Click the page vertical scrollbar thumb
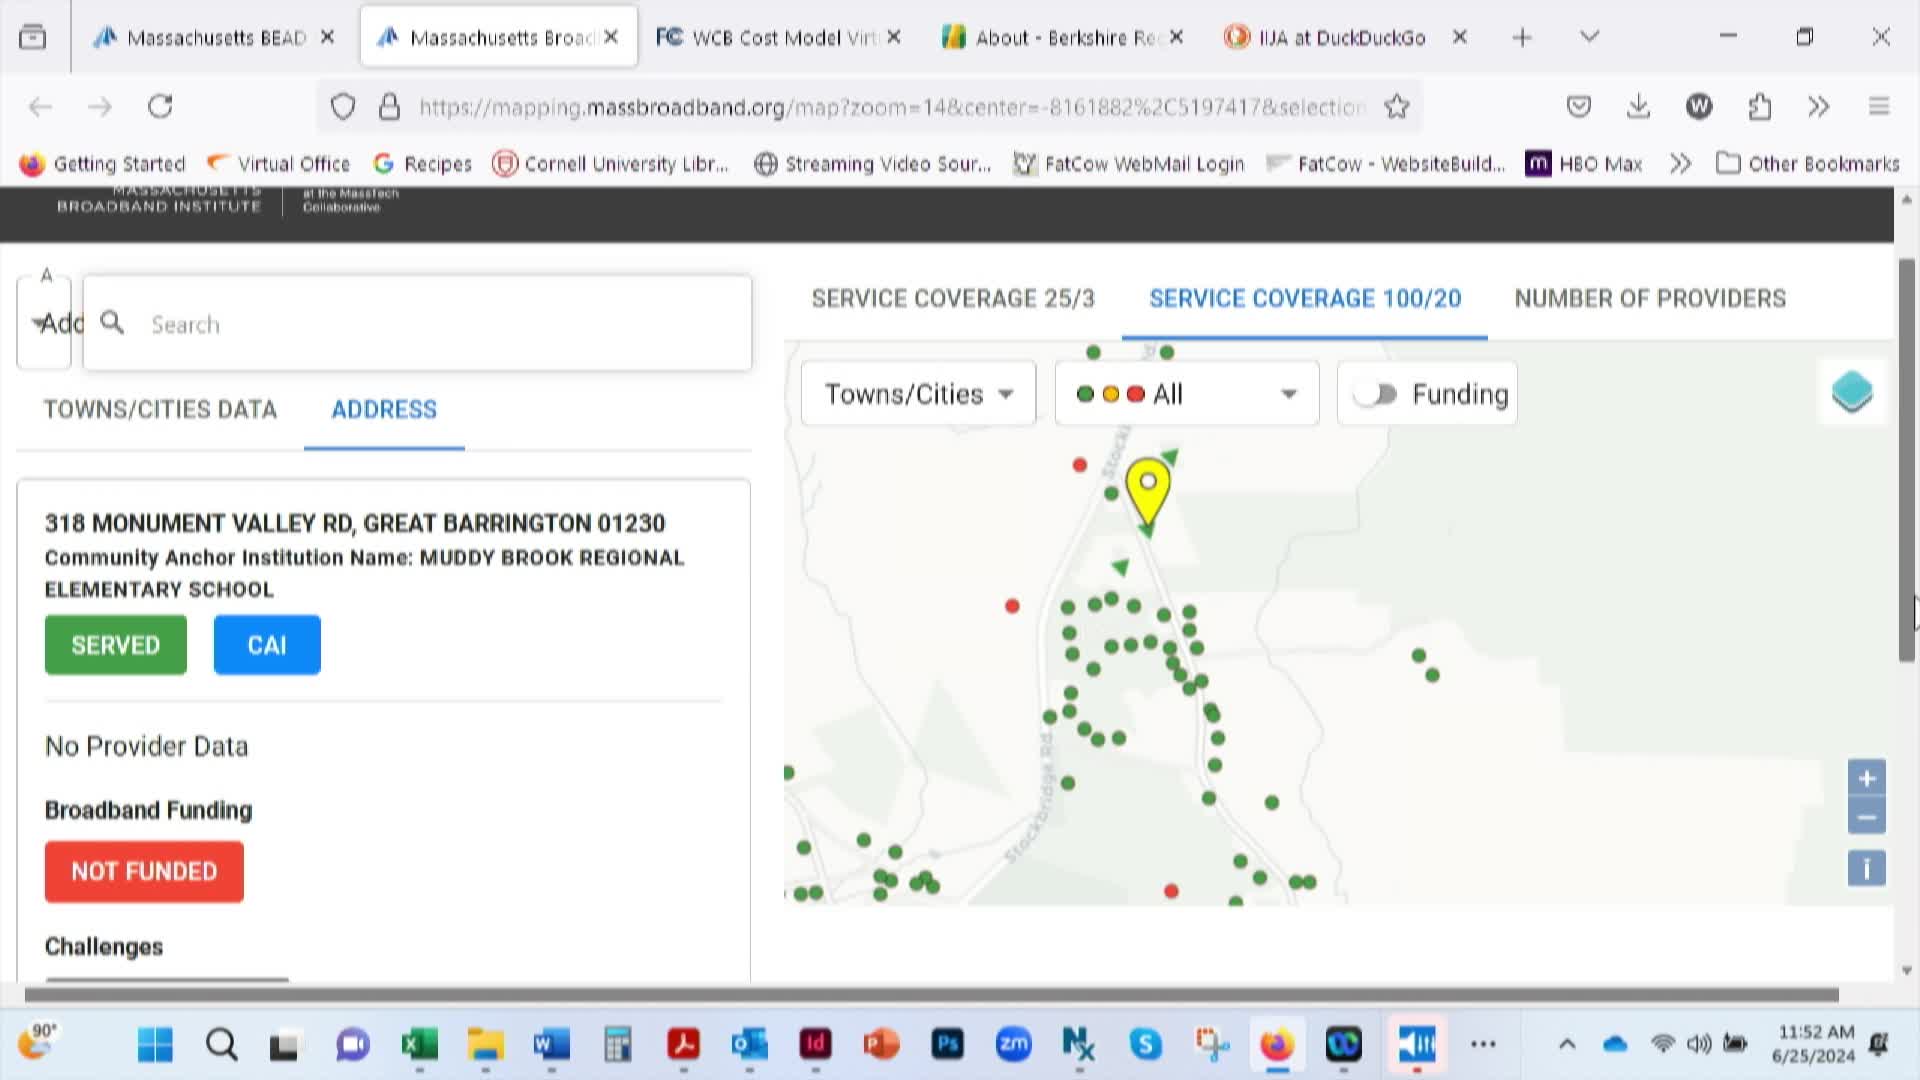 (x=1907, y=460)
